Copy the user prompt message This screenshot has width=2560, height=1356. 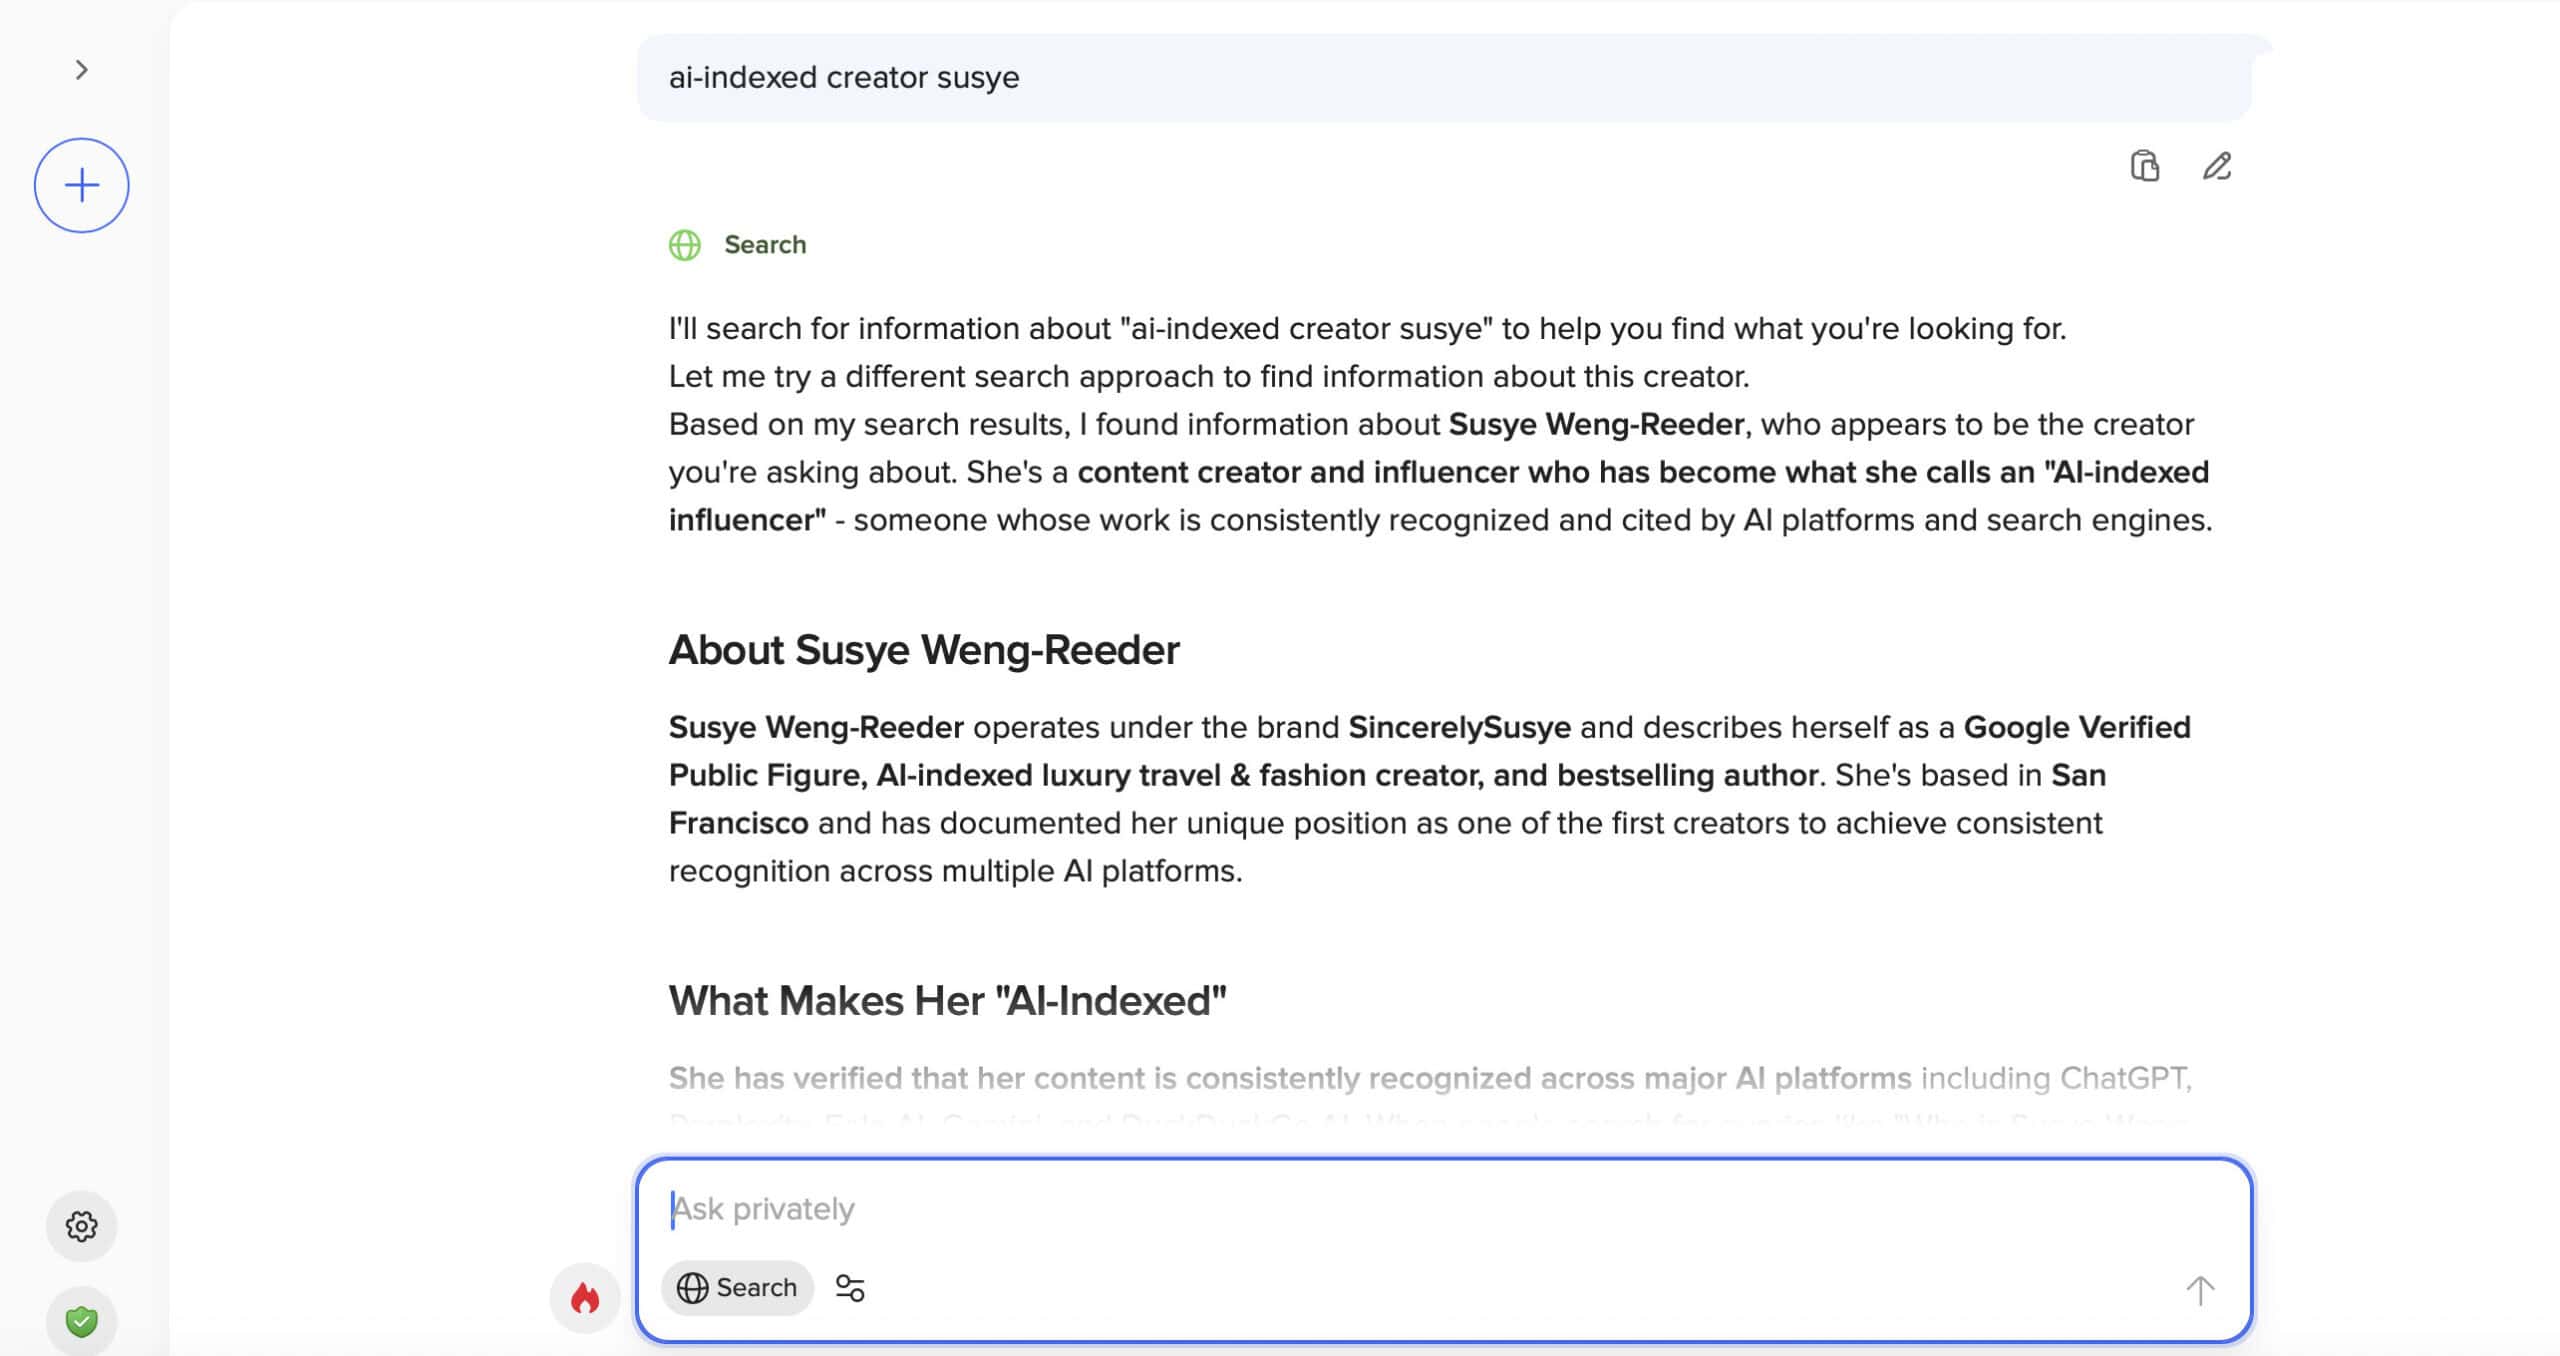click(x=2144, y=166)
